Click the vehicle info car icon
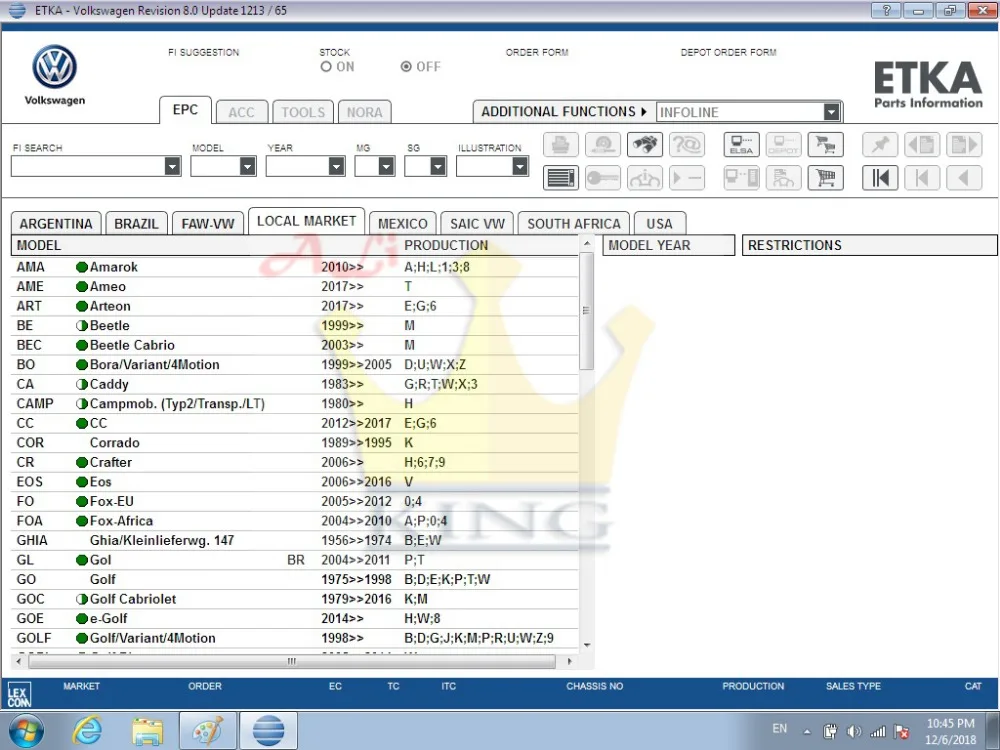The width and height of the screenshot is (1000, 750). click(x=645, y=178)
